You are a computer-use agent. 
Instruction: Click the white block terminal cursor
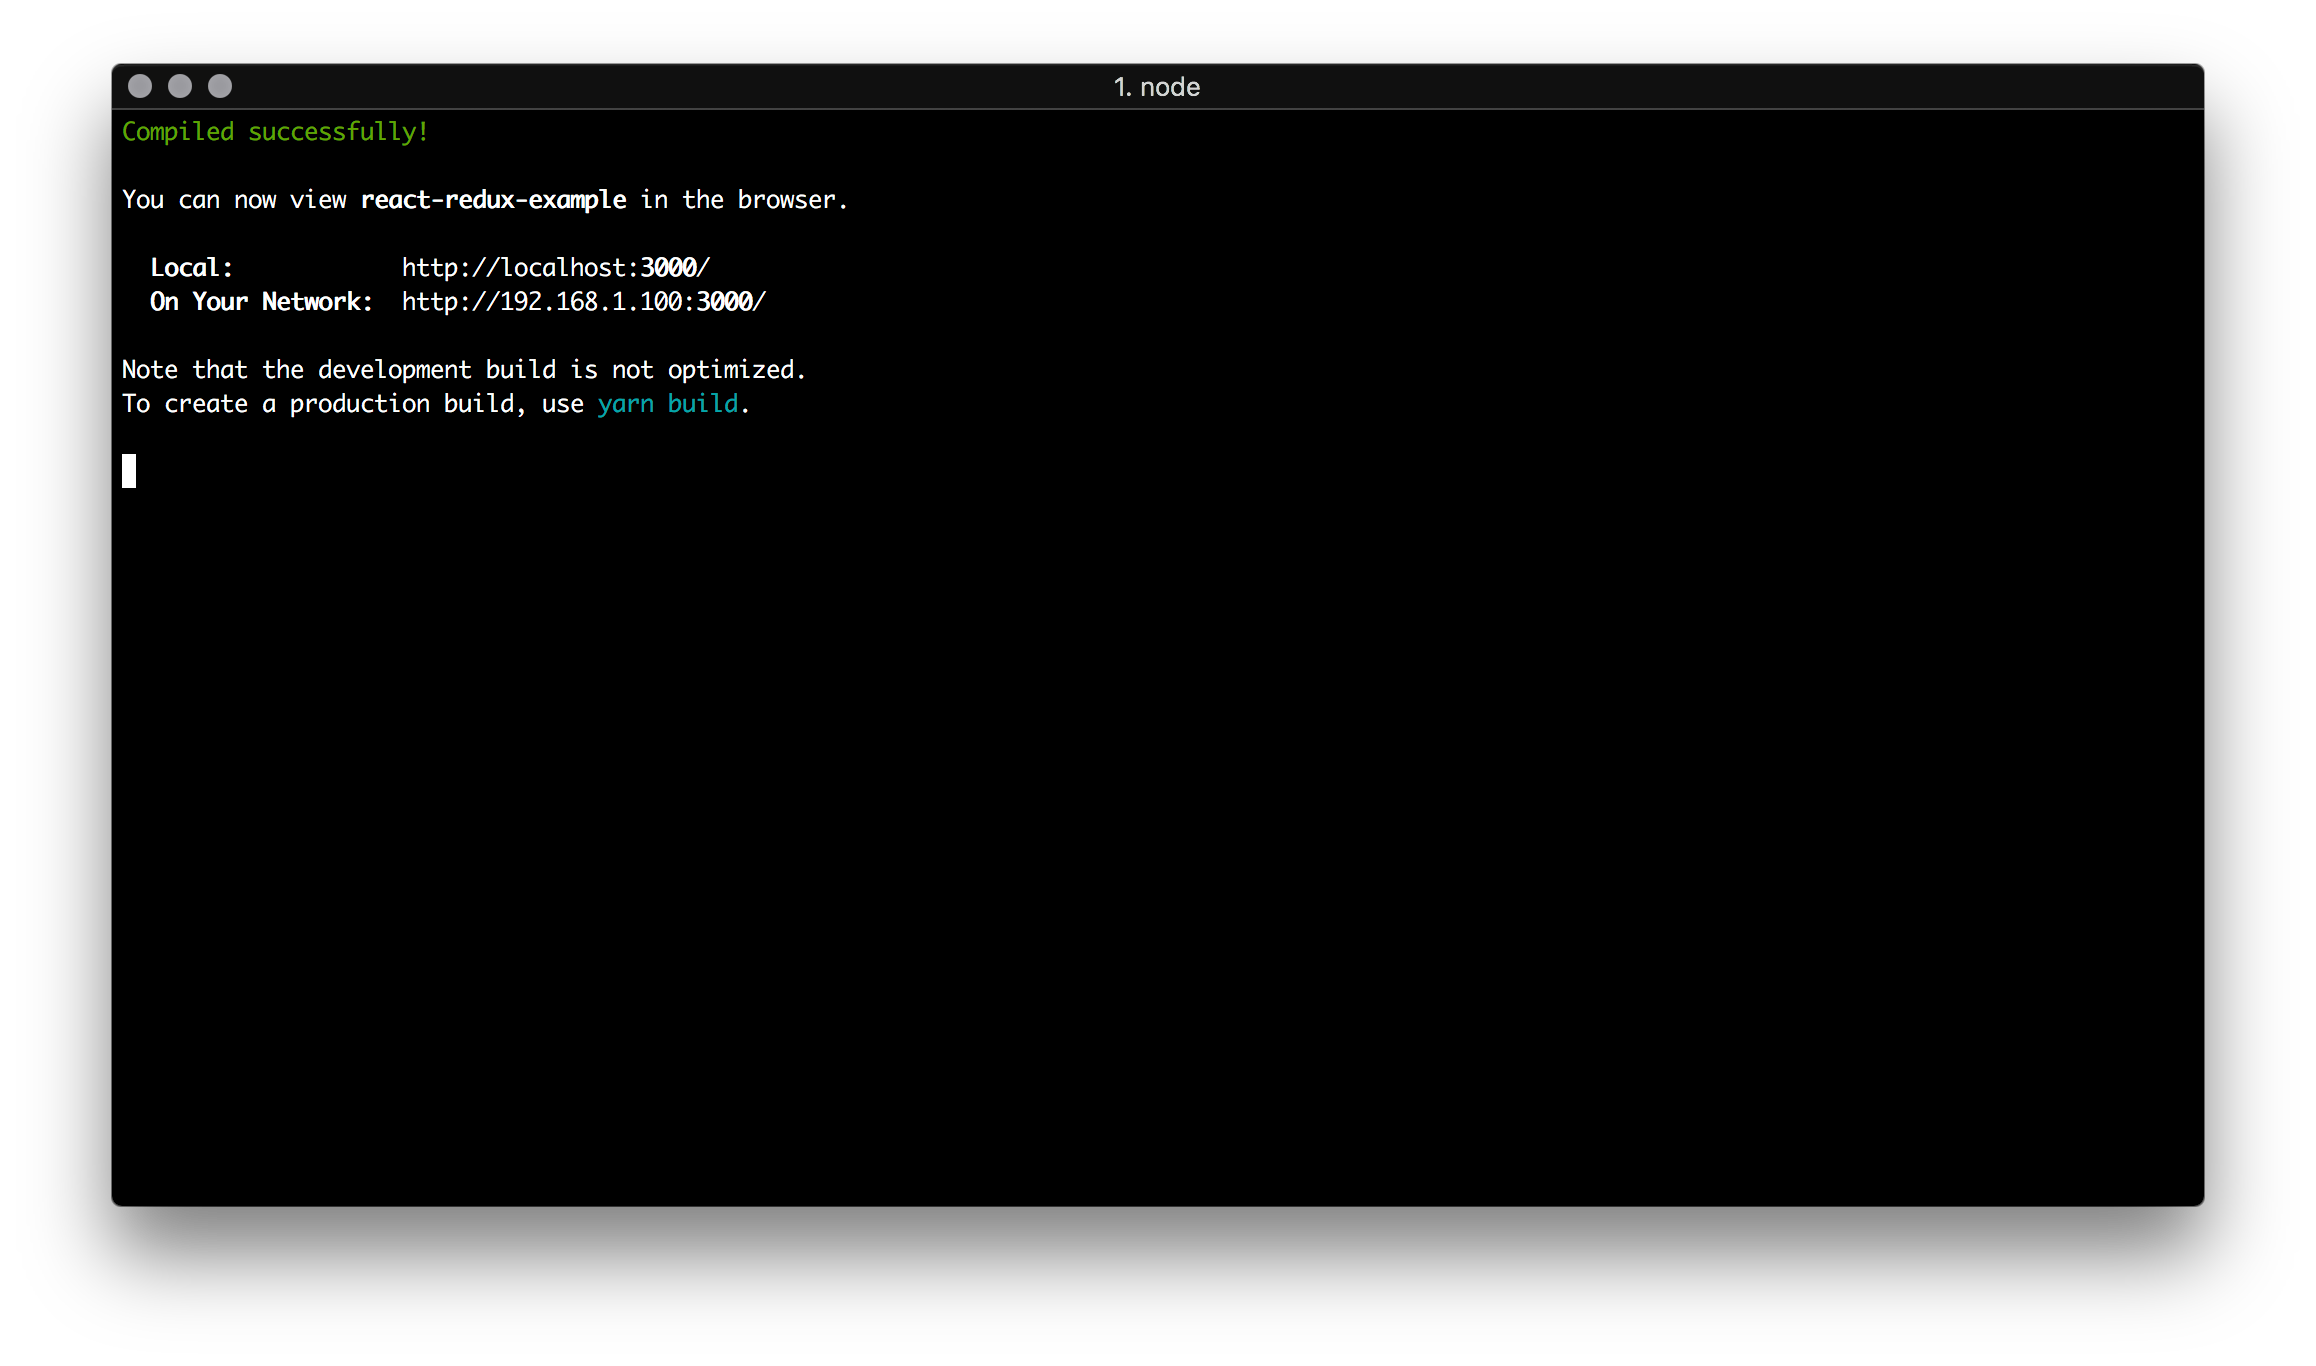point(129,471)
